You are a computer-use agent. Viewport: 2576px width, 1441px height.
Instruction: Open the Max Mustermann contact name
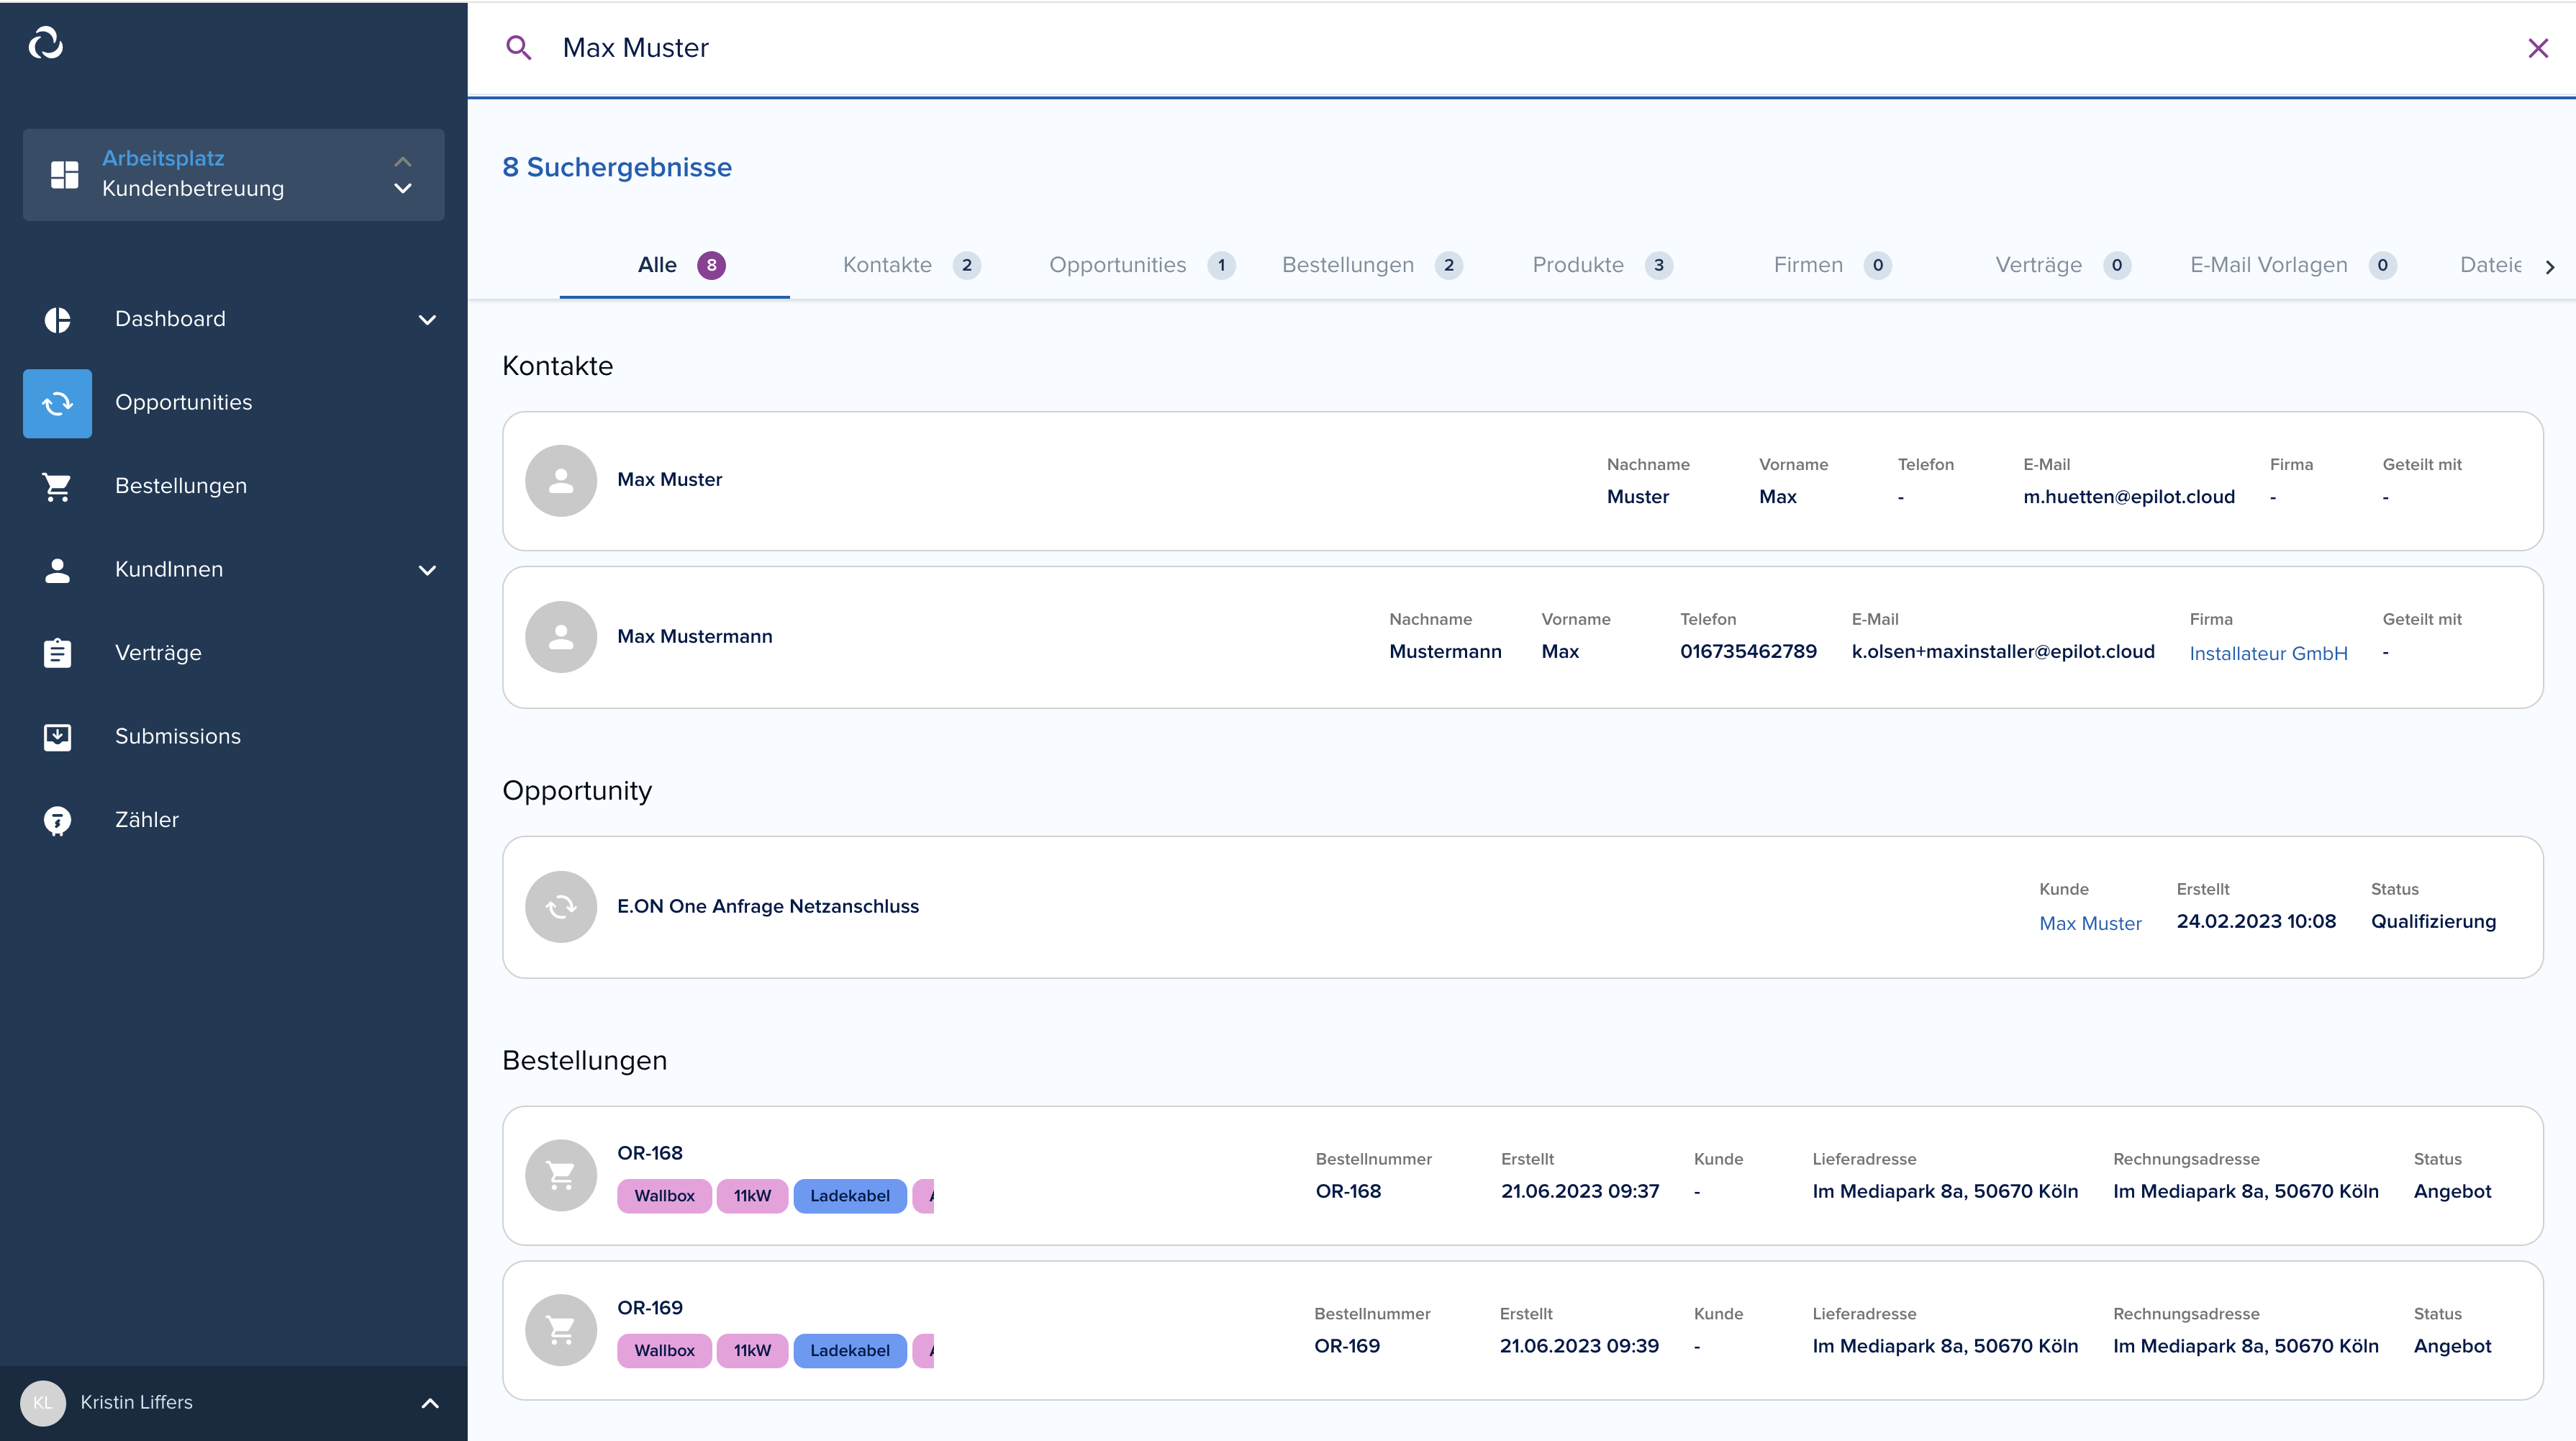pos(694,636)
